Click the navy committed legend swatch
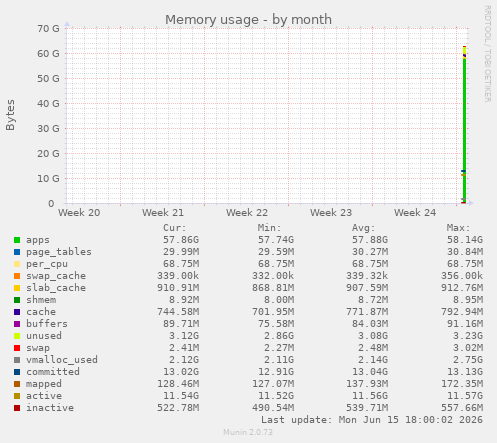497x443 pixels. [17, 372]
